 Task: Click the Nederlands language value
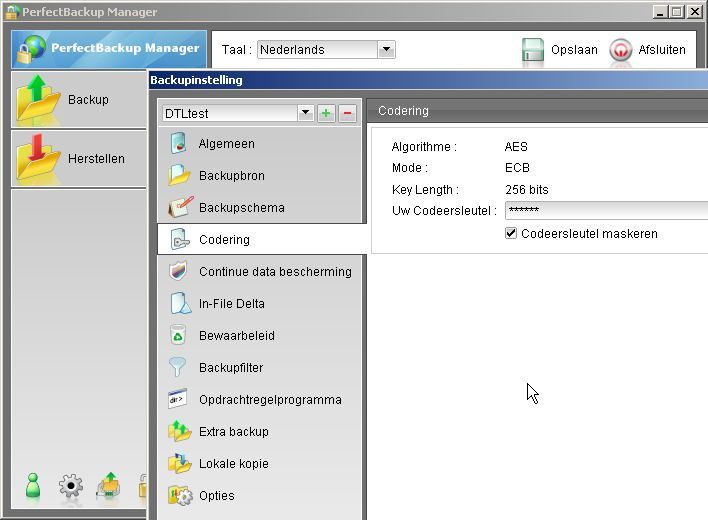(x=292, y=50)
